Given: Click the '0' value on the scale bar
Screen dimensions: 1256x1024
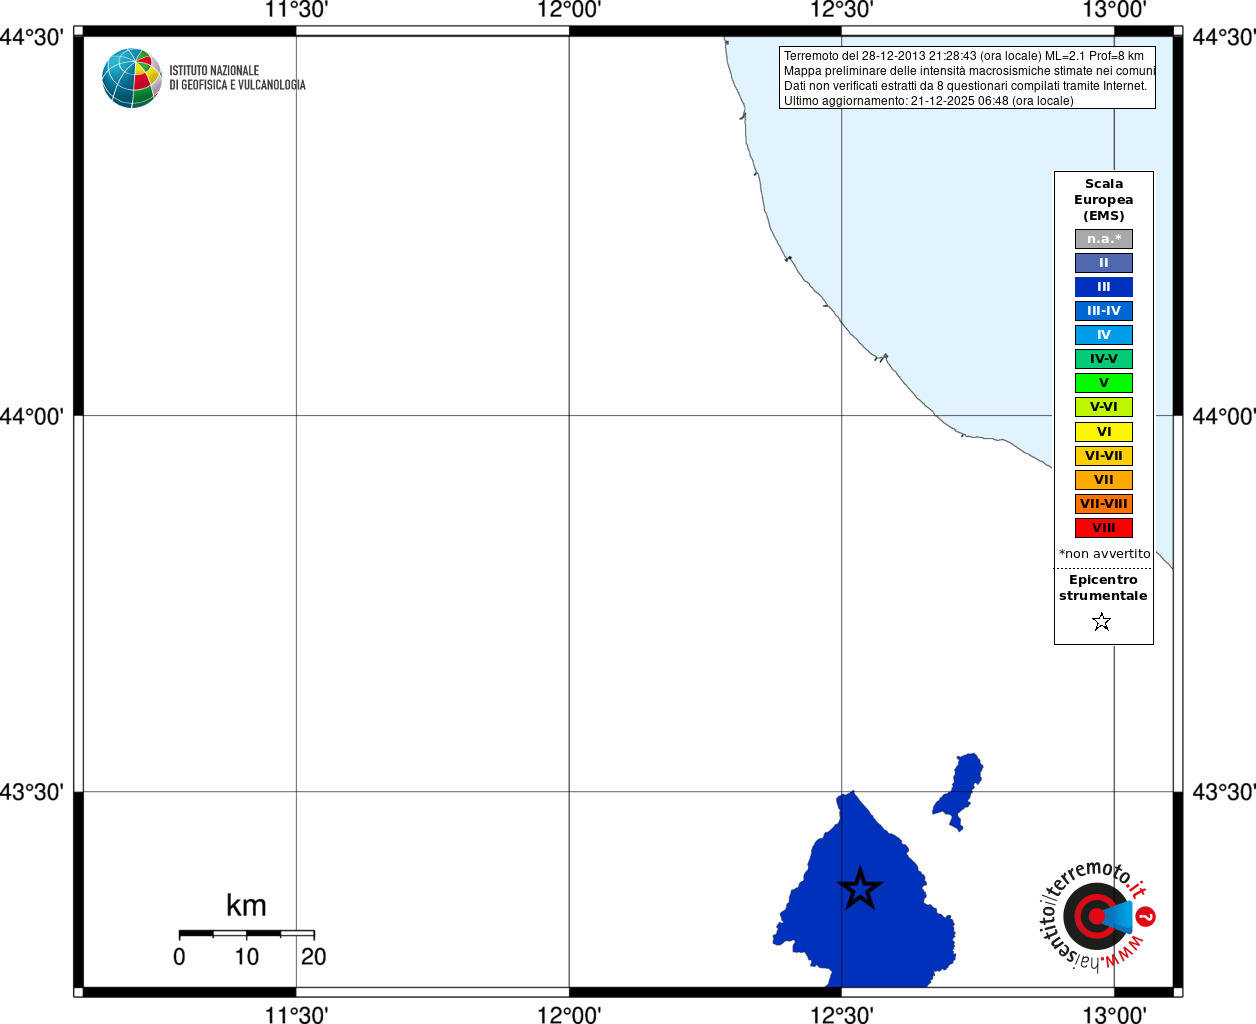Looking at the screenshot, I should pos(179,957).
